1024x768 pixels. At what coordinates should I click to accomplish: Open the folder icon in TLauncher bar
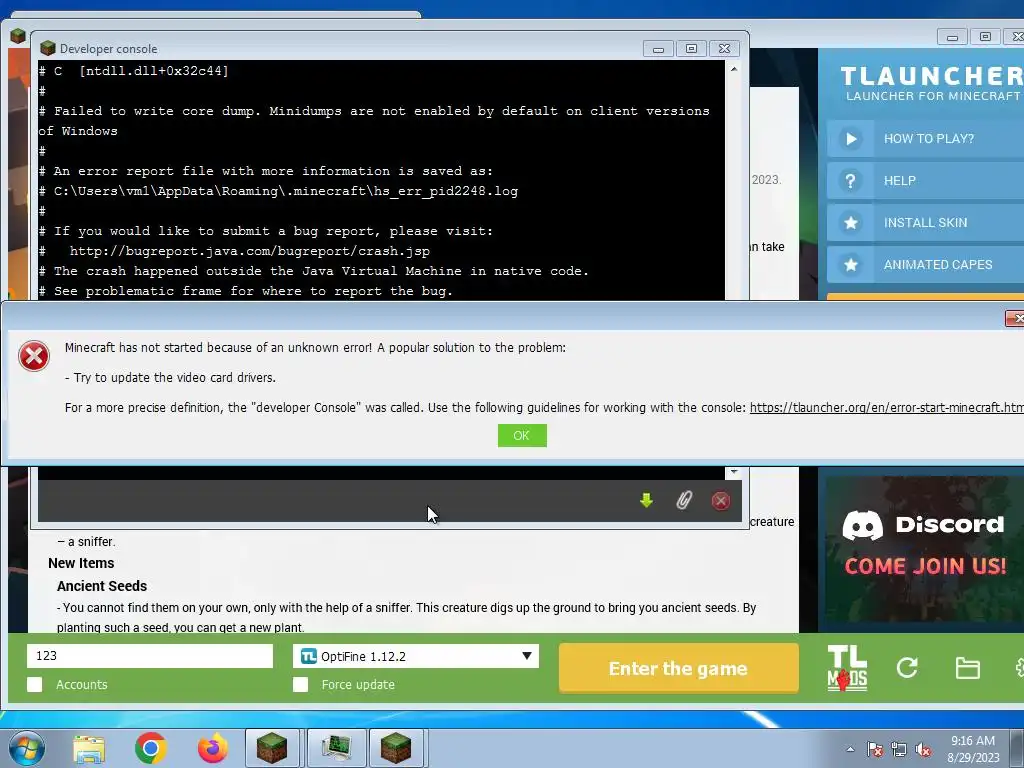click(x=967, y=668)
